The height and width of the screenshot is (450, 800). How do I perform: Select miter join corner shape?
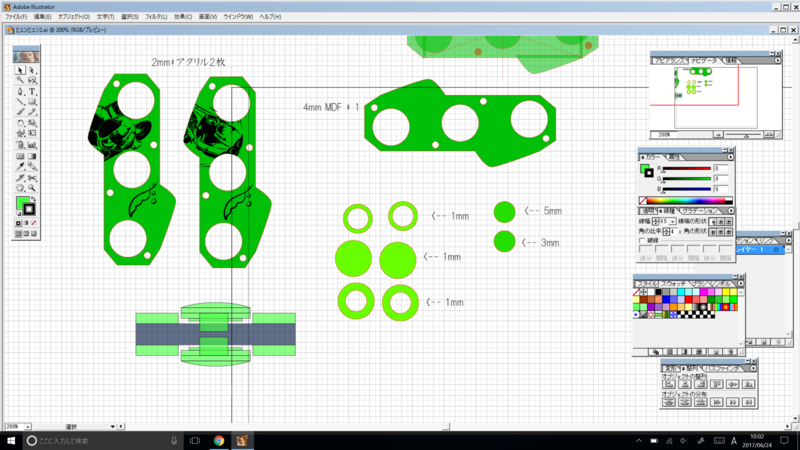coord(713,232)
